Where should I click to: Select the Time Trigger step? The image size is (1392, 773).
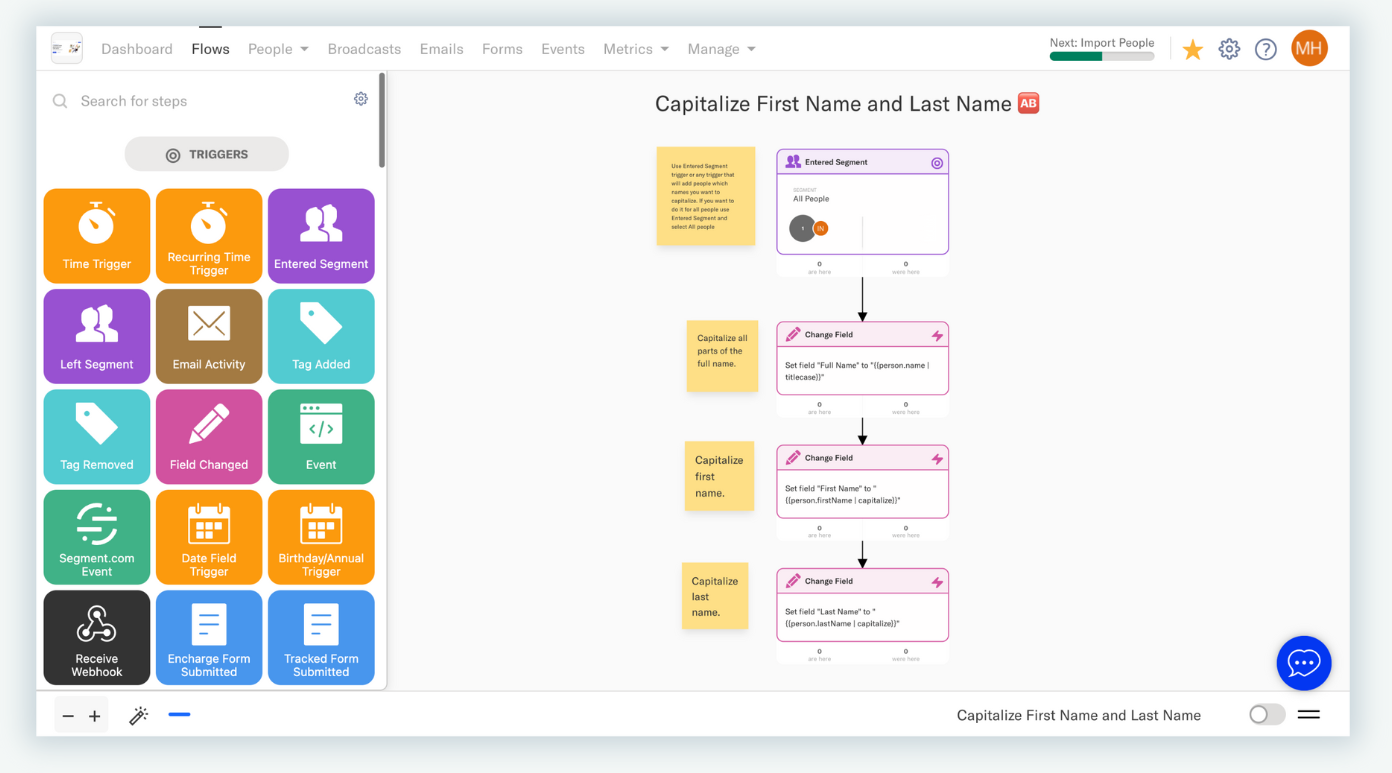coord(96,236)
